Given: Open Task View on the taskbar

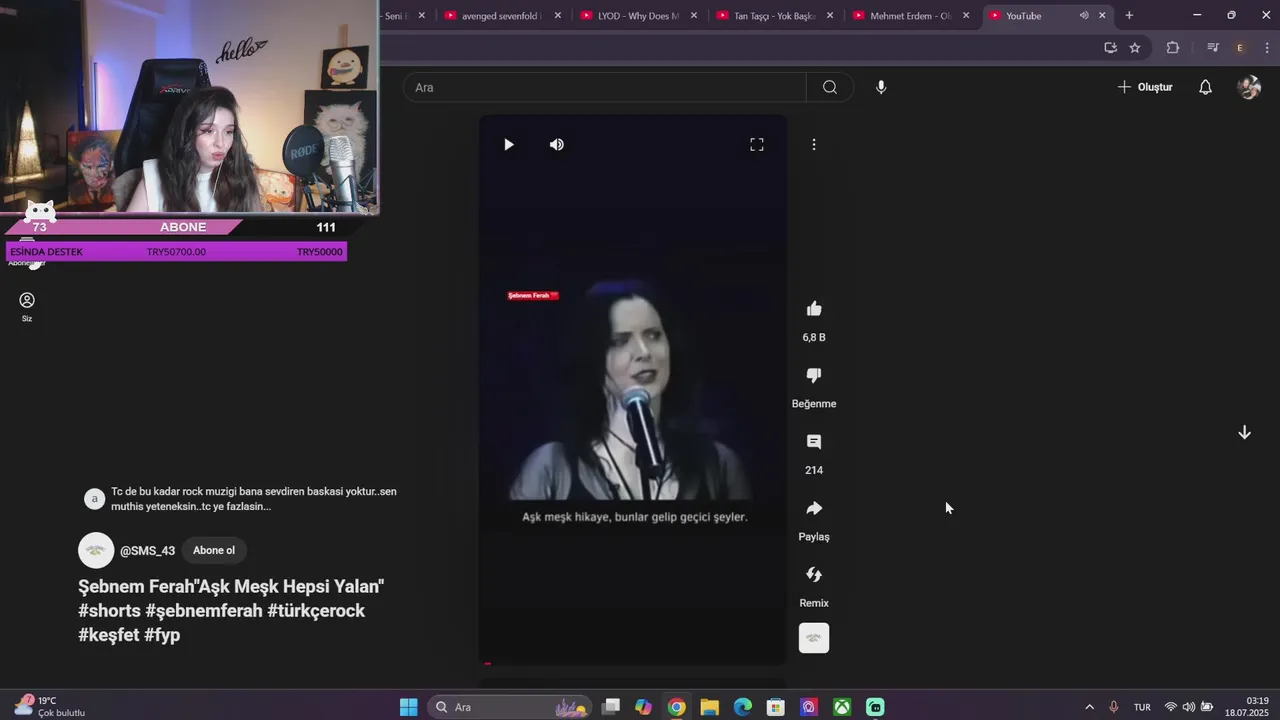Looking at the screenshot, I should [x=611, y=707].
